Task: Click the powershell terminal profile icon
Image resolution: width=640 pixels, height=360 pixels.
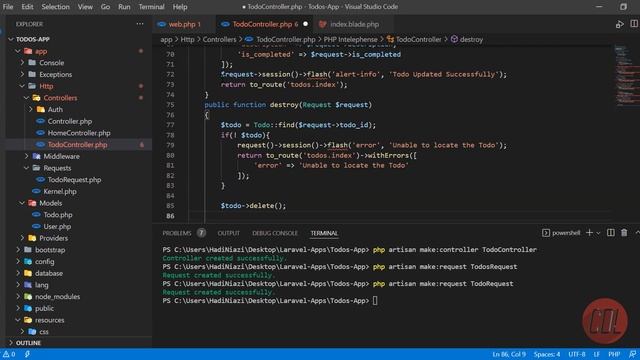Action: point(546,233)
